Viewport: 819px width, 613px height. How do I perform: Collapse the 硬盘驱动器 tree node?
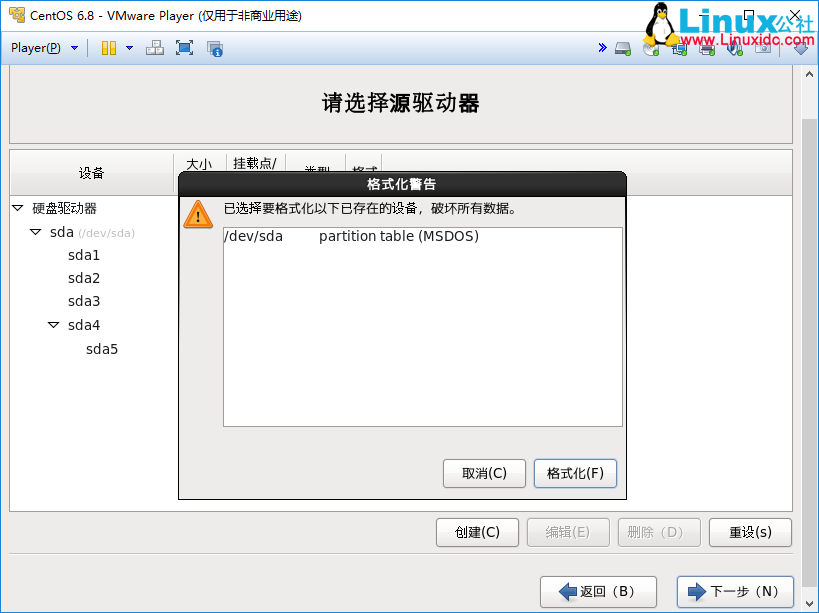pyautogui.click(x=16, y=208)
